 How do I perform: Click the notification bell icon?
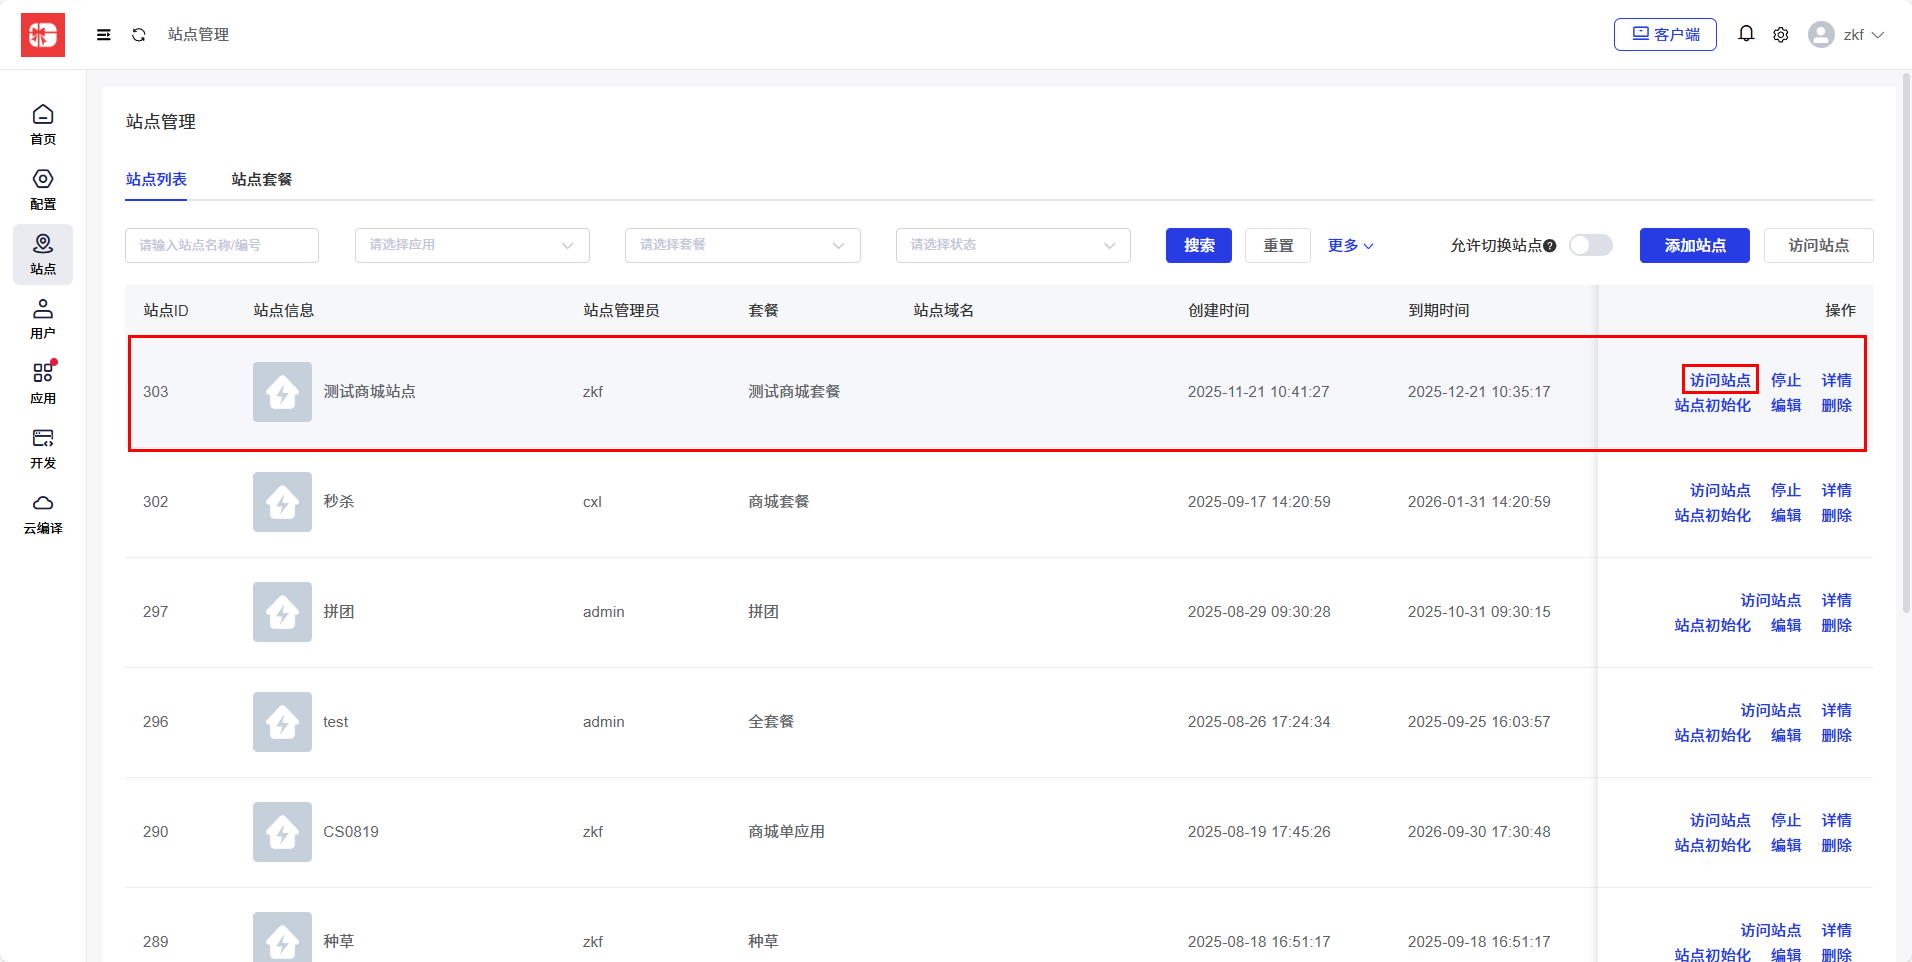pos(1746,34)
